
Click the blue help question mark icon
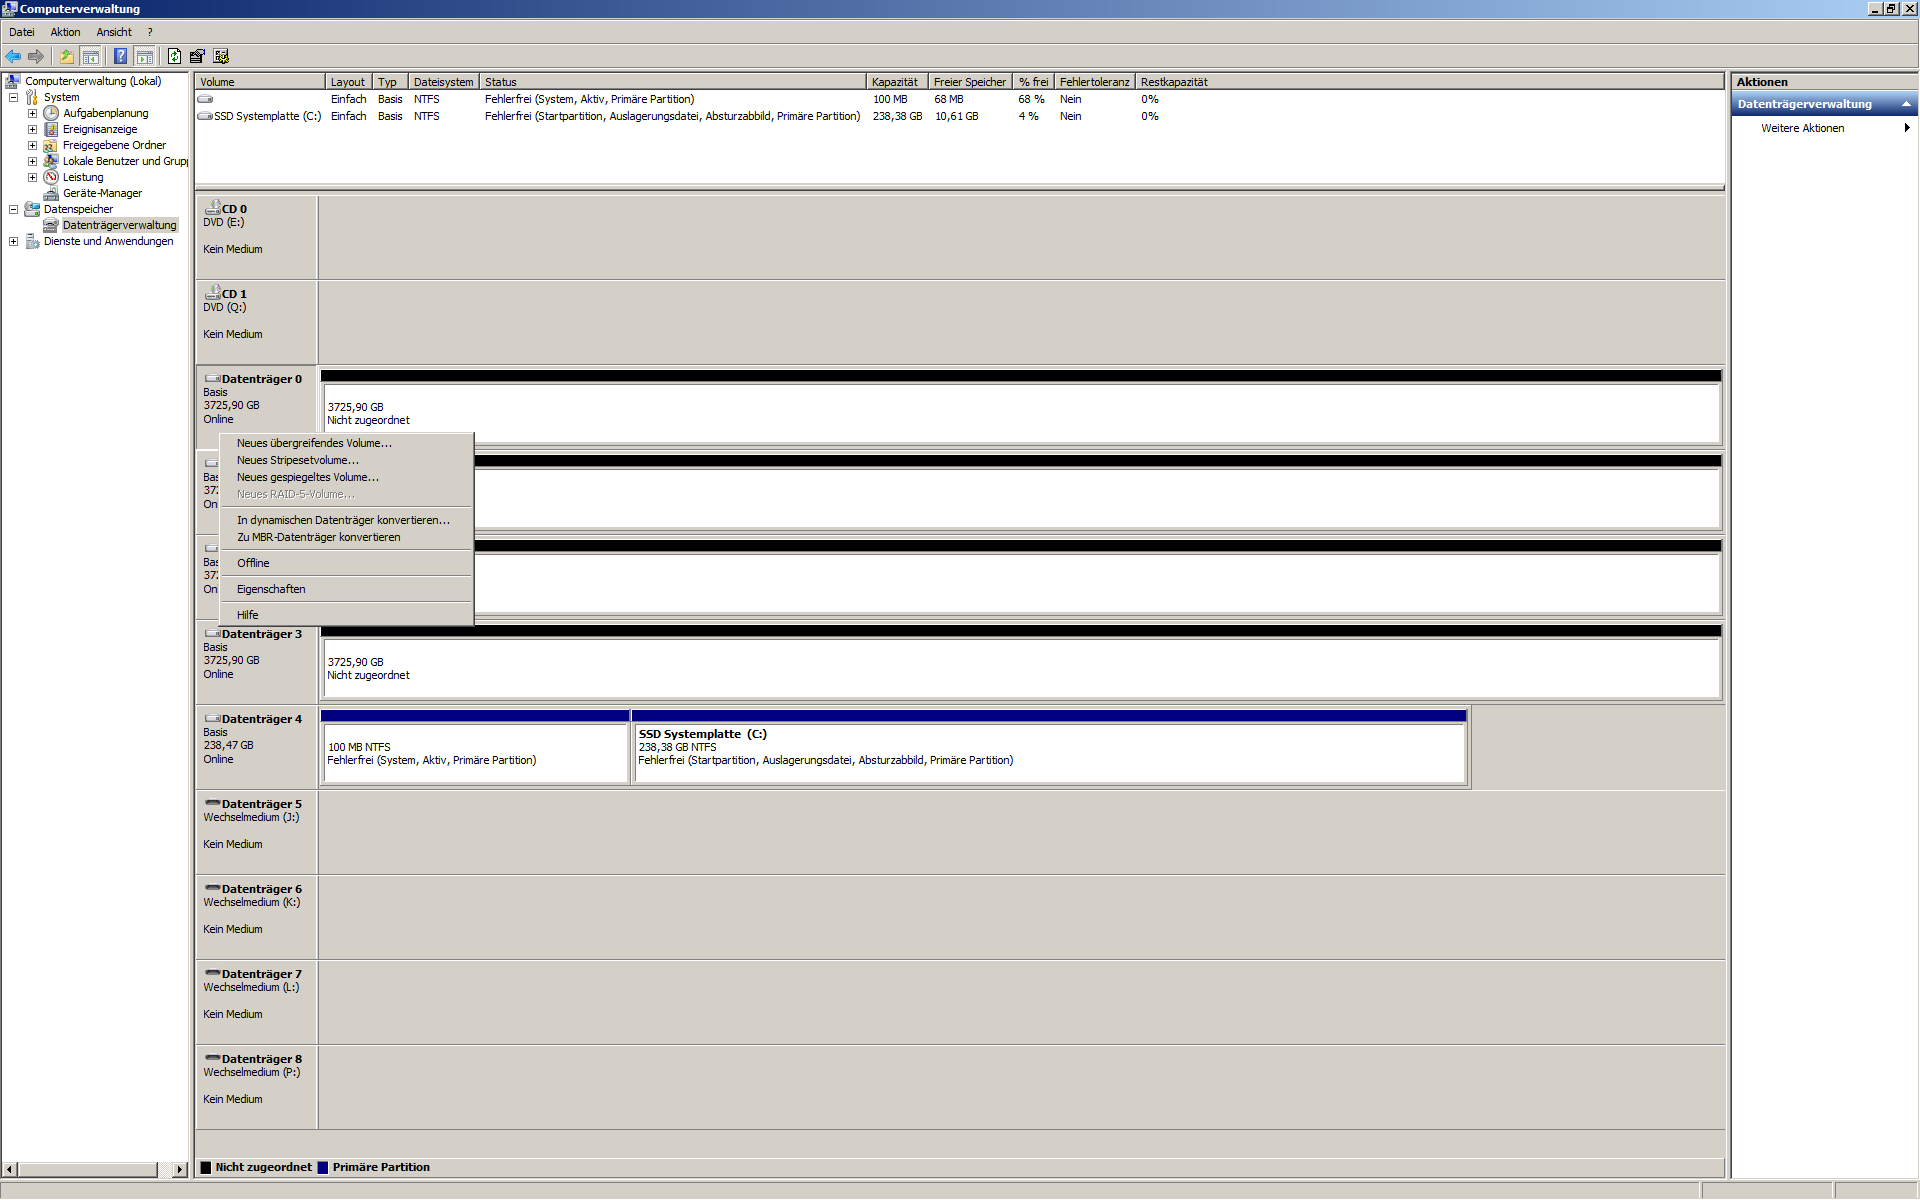pyautogui.click(x=120, y=56)
